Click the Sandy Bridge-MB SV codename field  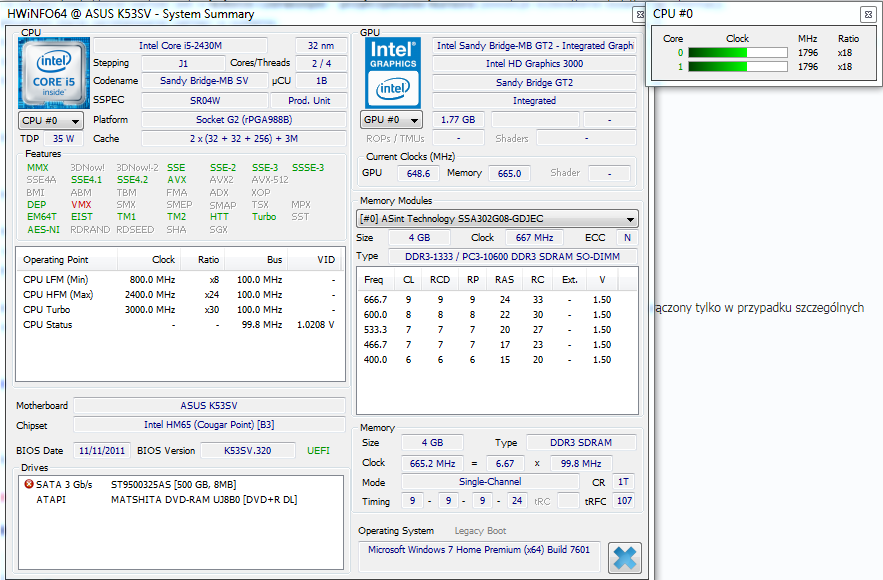coord(204,81)
